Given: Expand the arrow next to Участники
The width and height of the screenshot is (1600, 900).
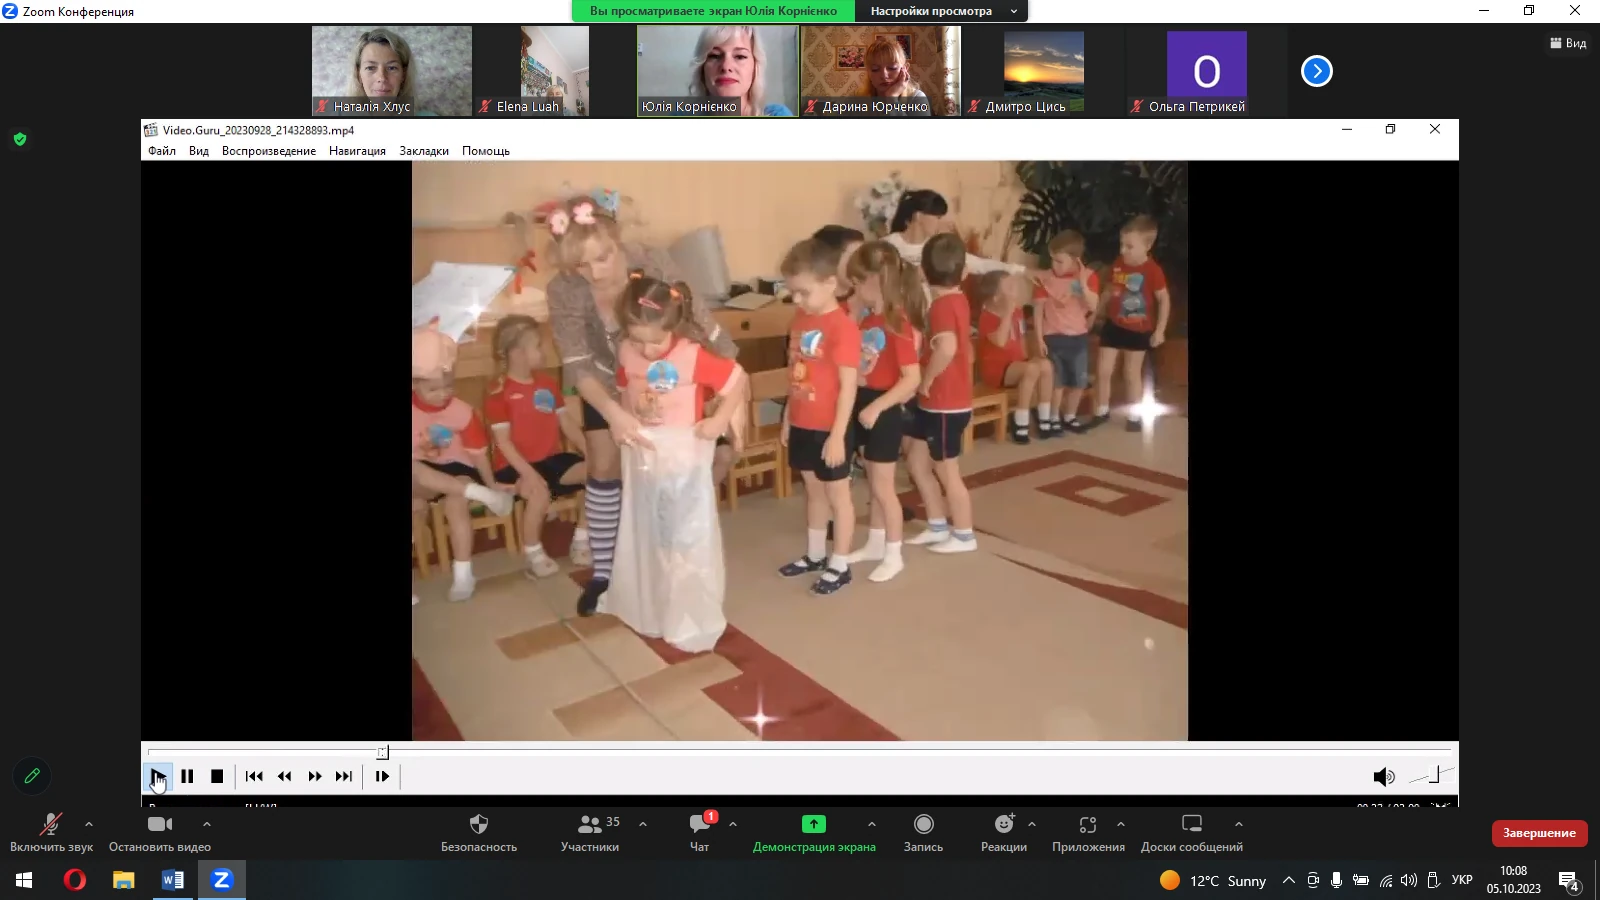Looking at the screenshot, I should tap(643, 824).
